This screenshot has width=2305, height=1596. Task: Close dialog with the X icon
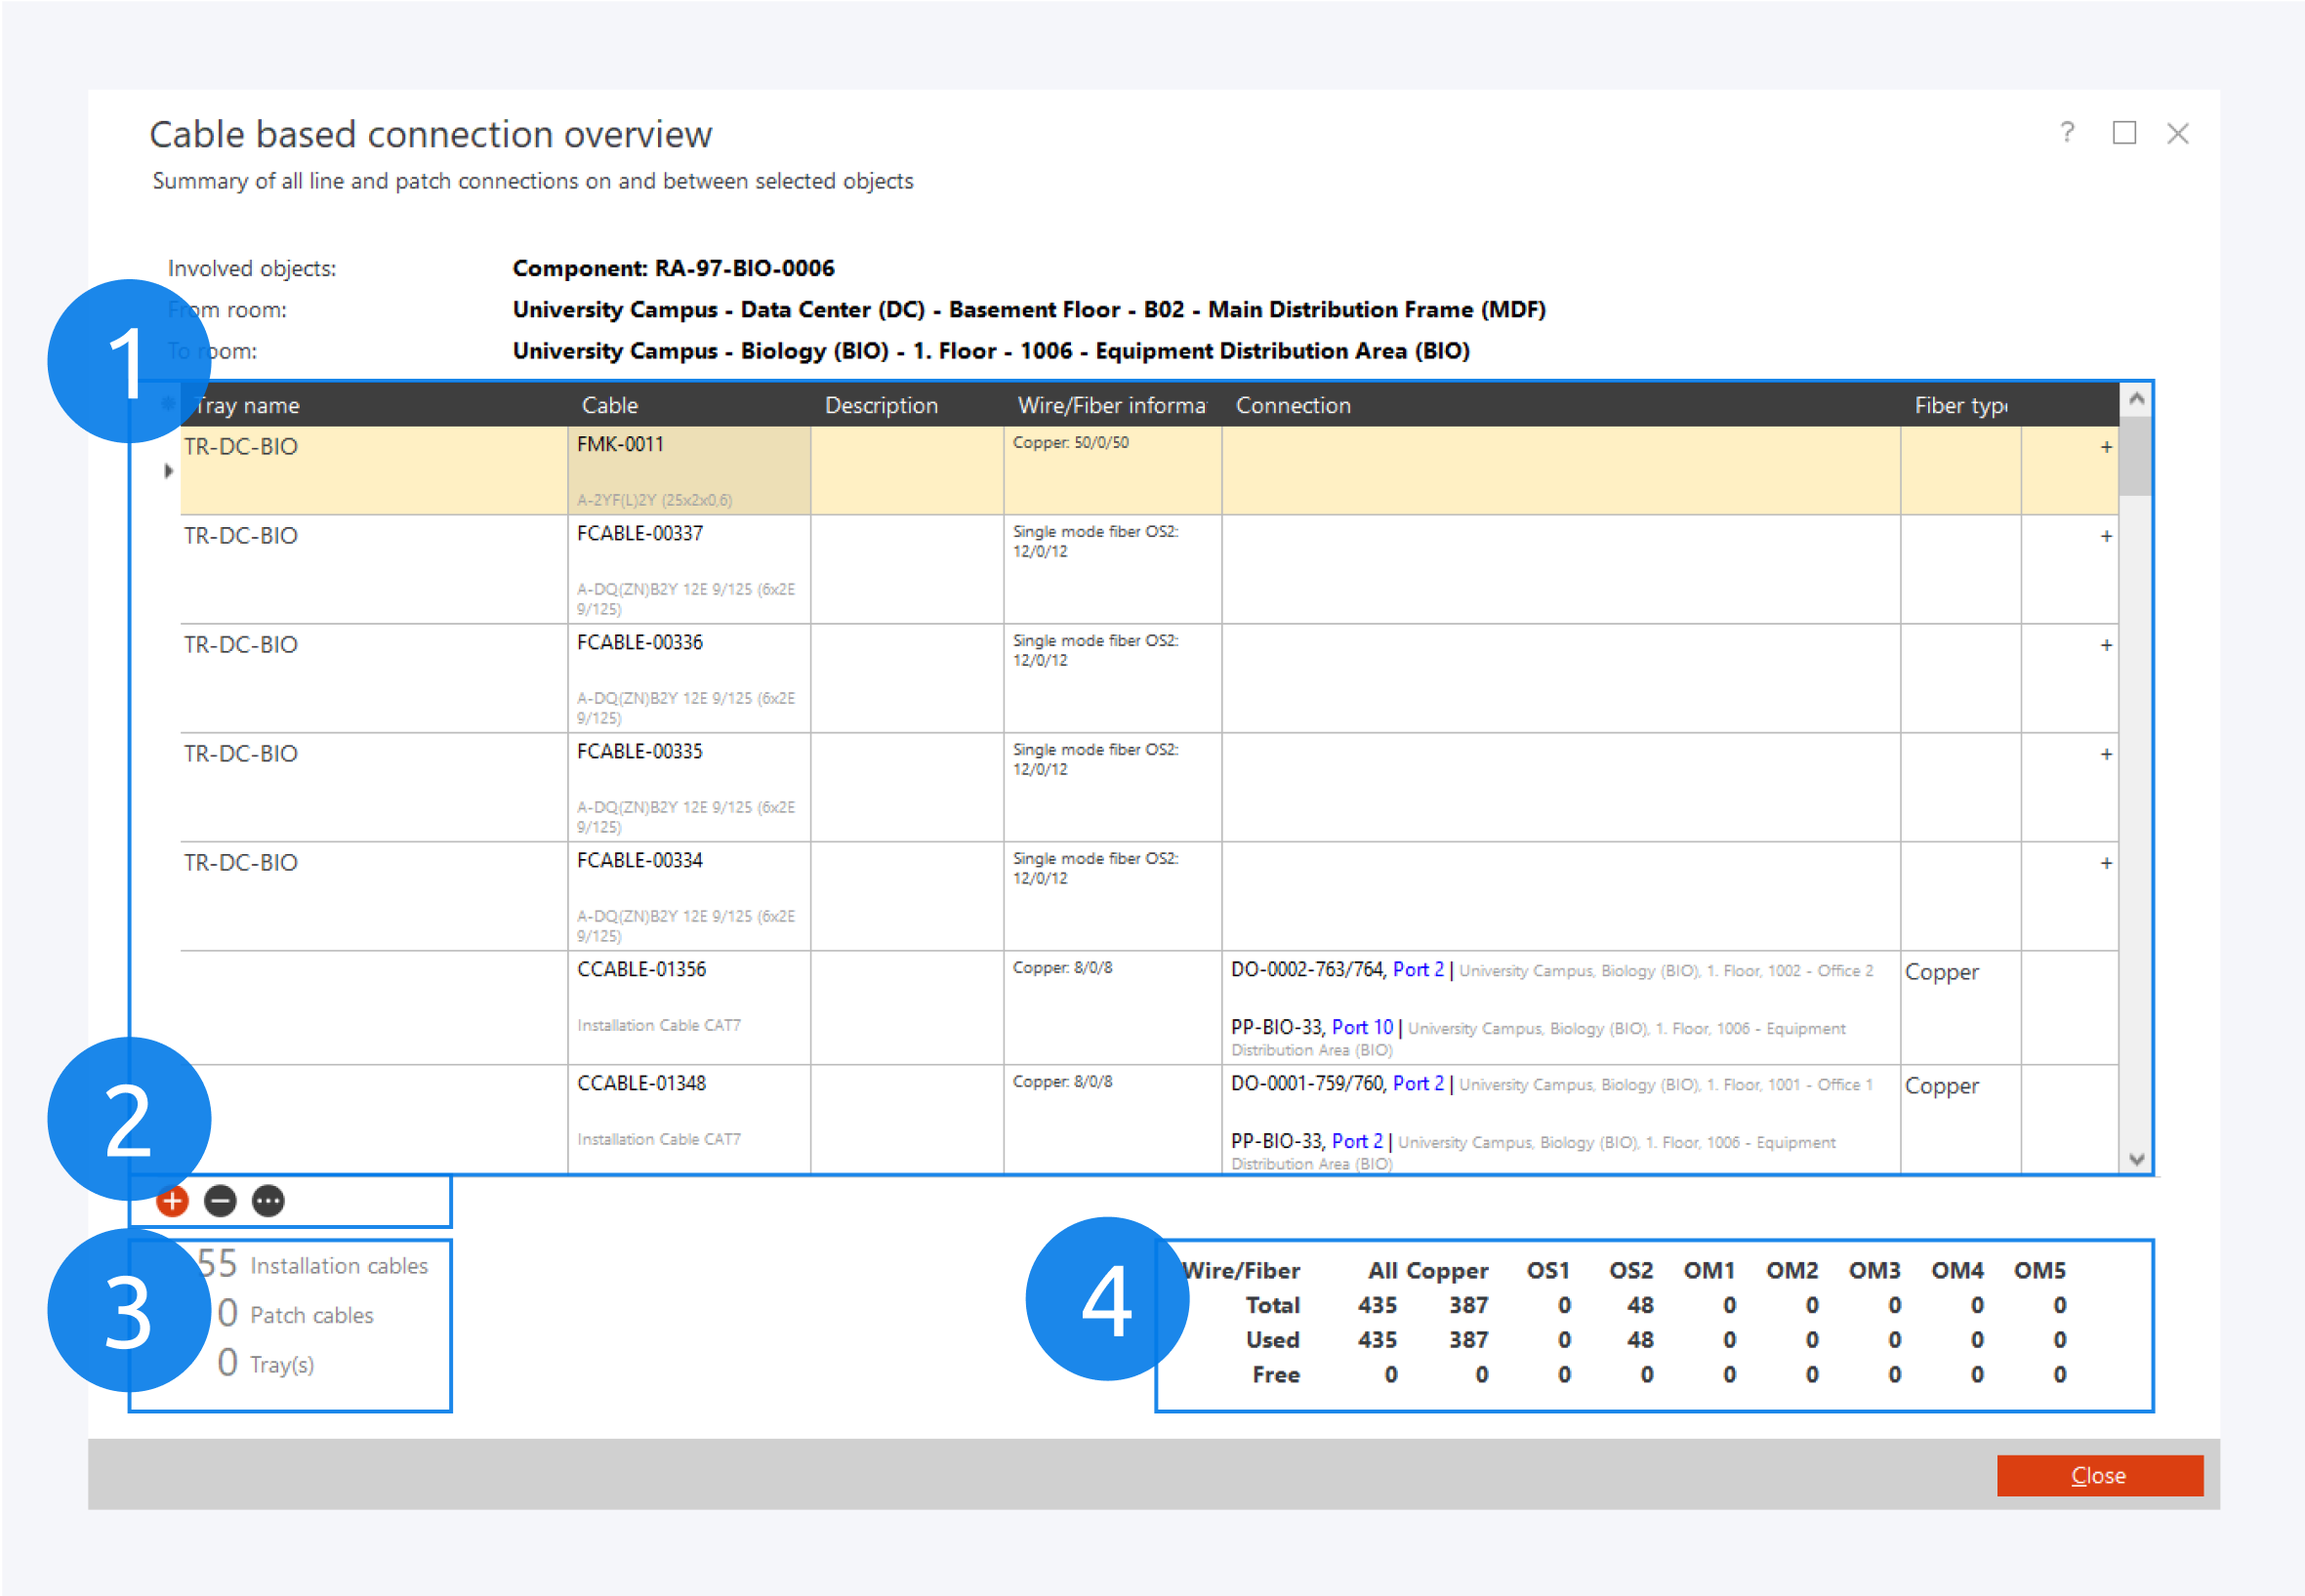pyautogui.click(x=2178, y=133)
